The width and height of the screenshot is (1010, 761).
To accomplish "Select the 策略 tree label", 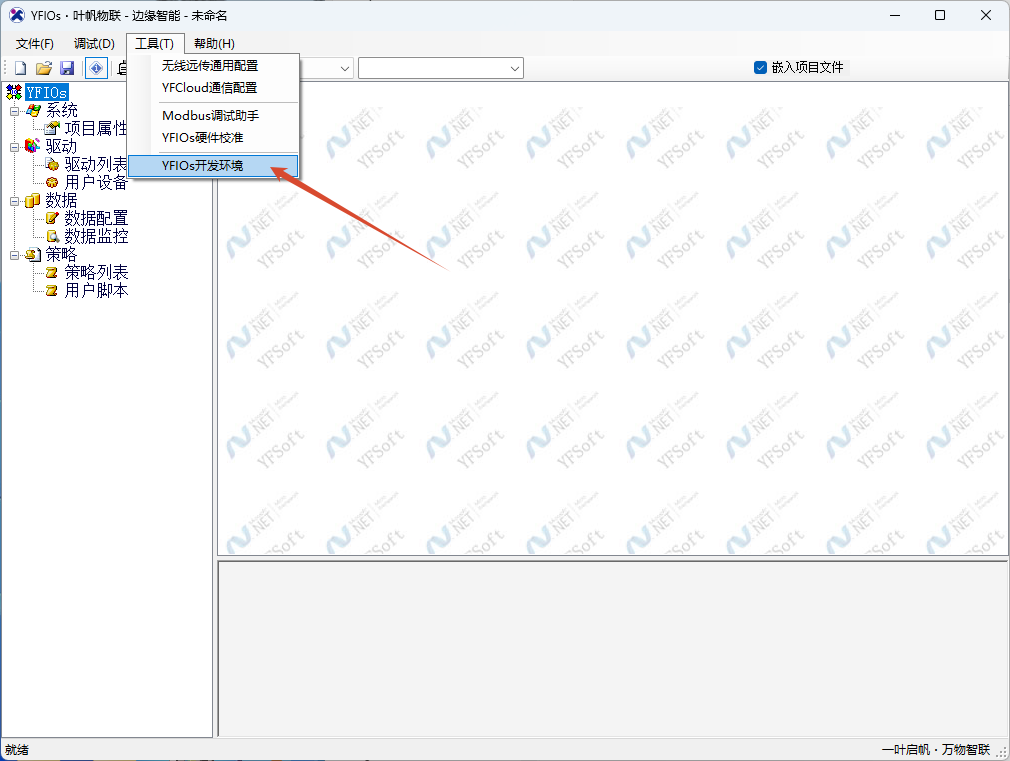I will tap(61, 255).
